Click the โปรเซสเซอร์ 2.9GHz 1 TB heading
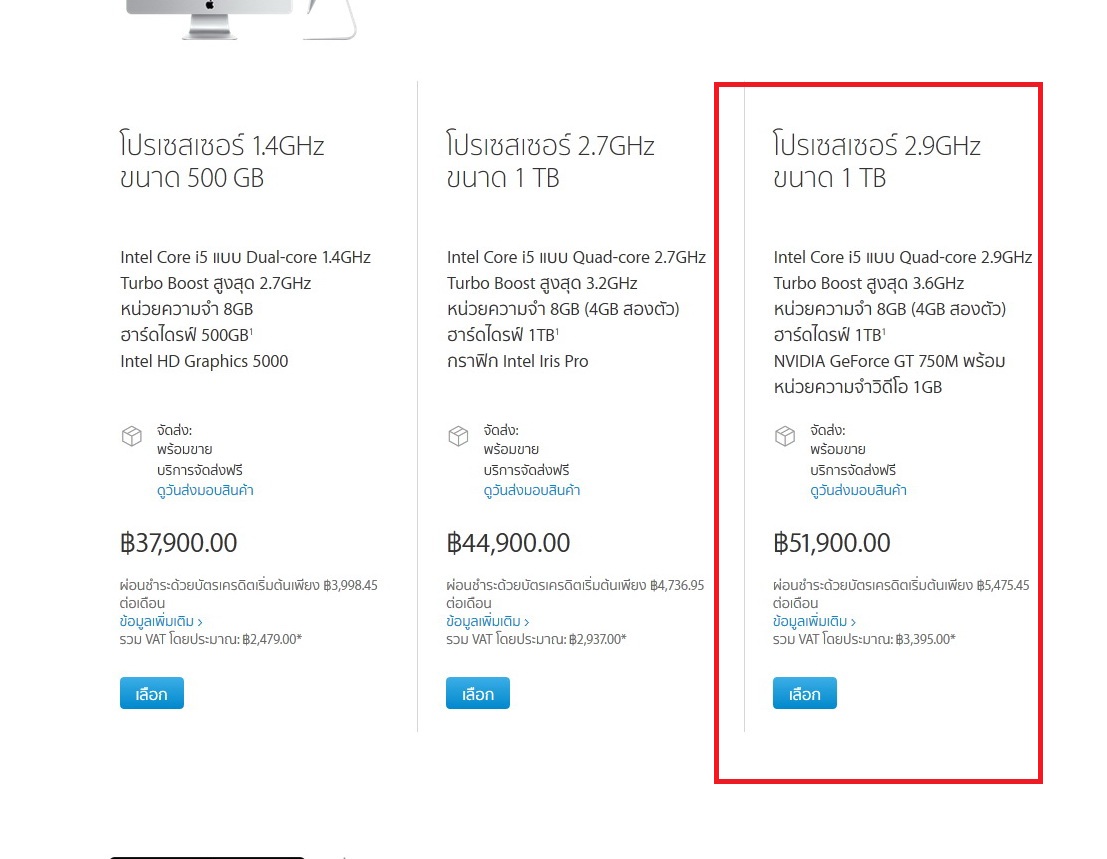The height and width of the screenshot is (859, 1107). coord(877,162)
